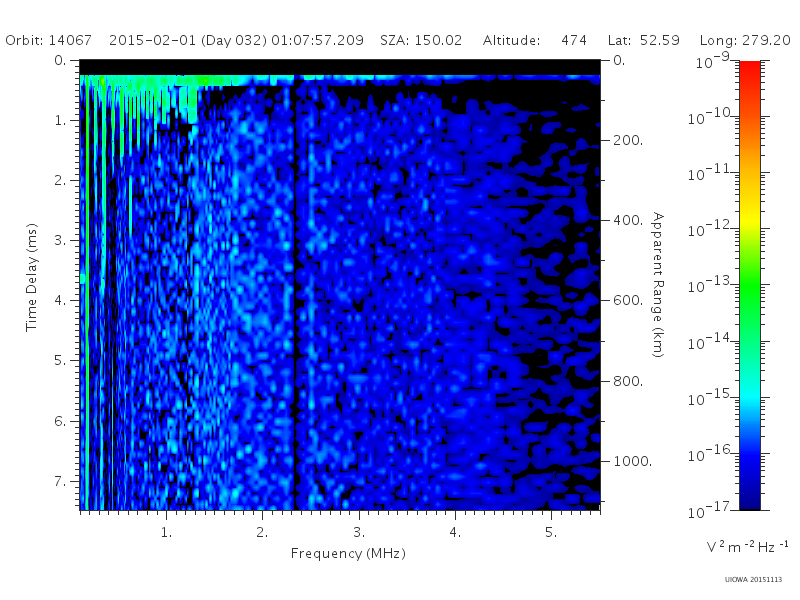Image resolution: width=800 pixels, height=600 pixels.
Task: Click the frequency tick label '1.'
Action: (x=166, y=533)
